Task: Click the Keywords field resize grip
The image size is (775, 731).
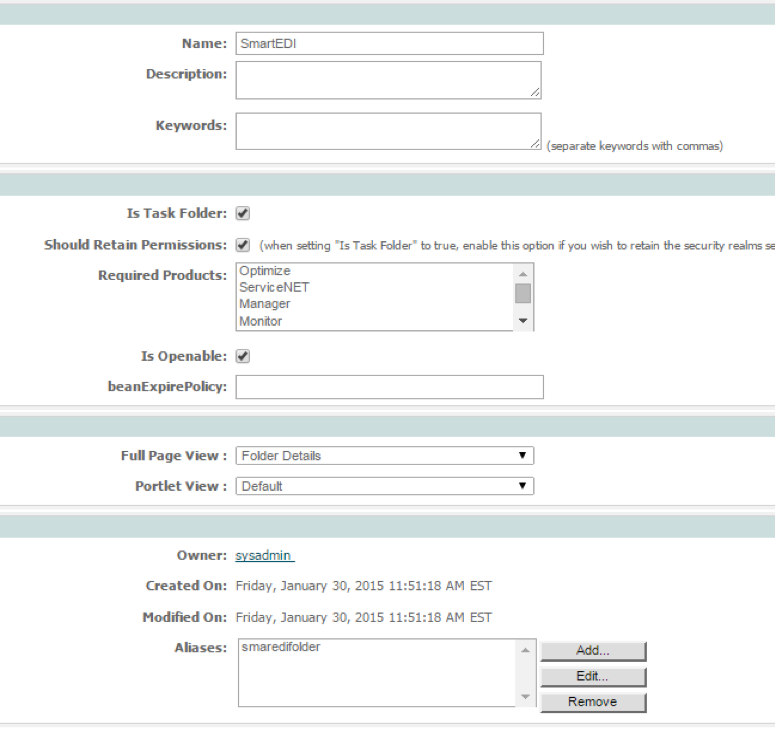Action: coord(535,143)
